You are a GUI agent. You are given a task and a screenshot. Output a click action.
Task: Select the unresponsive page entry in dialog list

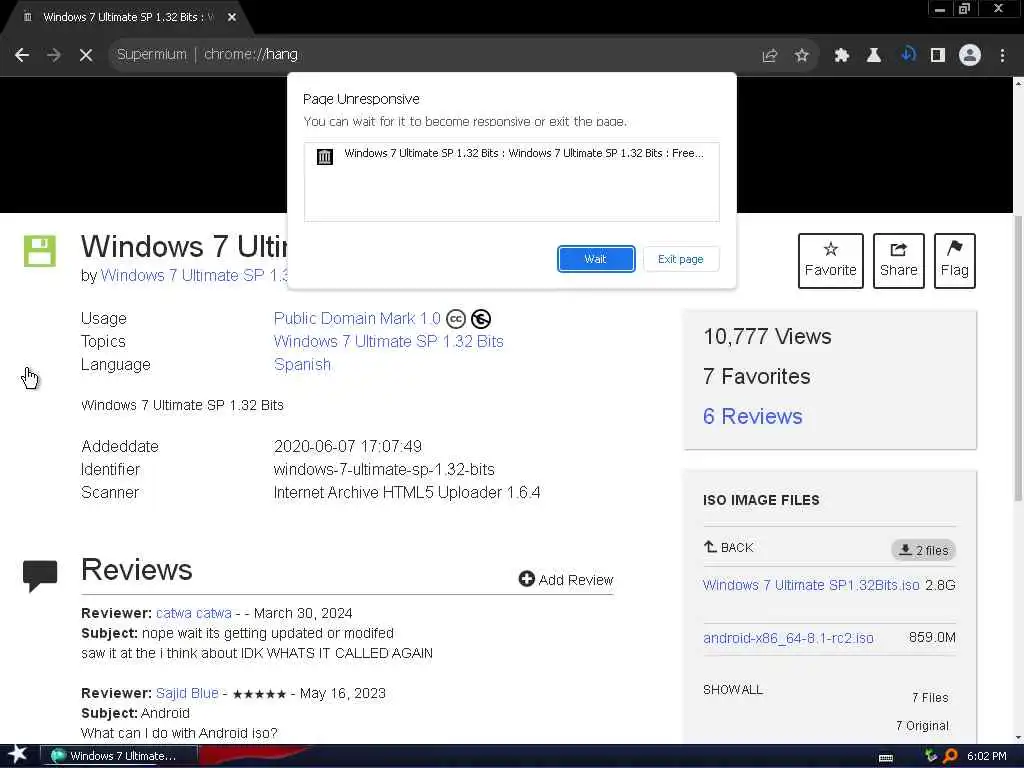[511, 154]
